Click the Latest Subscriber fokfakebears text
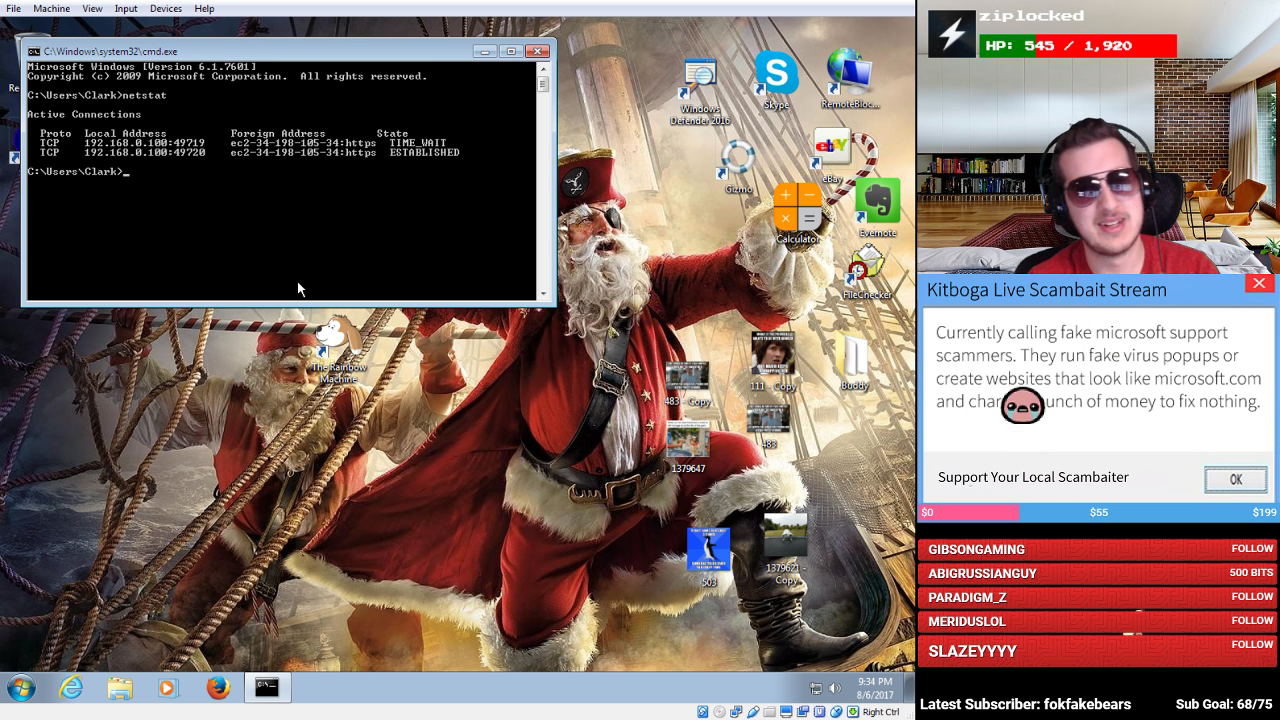The image size is (1280, 720). click(1025, 704)
